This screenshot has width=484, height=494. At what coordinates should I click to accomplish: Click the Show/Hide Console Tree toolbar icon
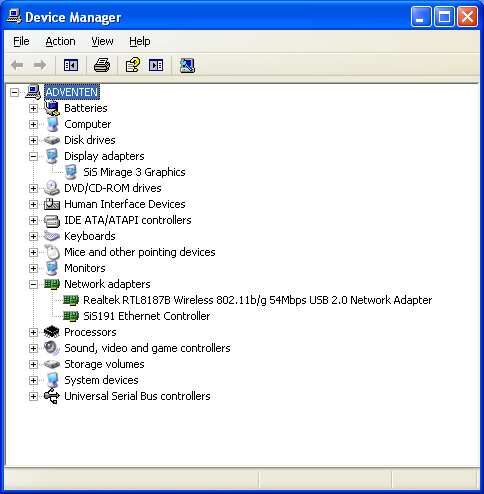pos(71,65)
